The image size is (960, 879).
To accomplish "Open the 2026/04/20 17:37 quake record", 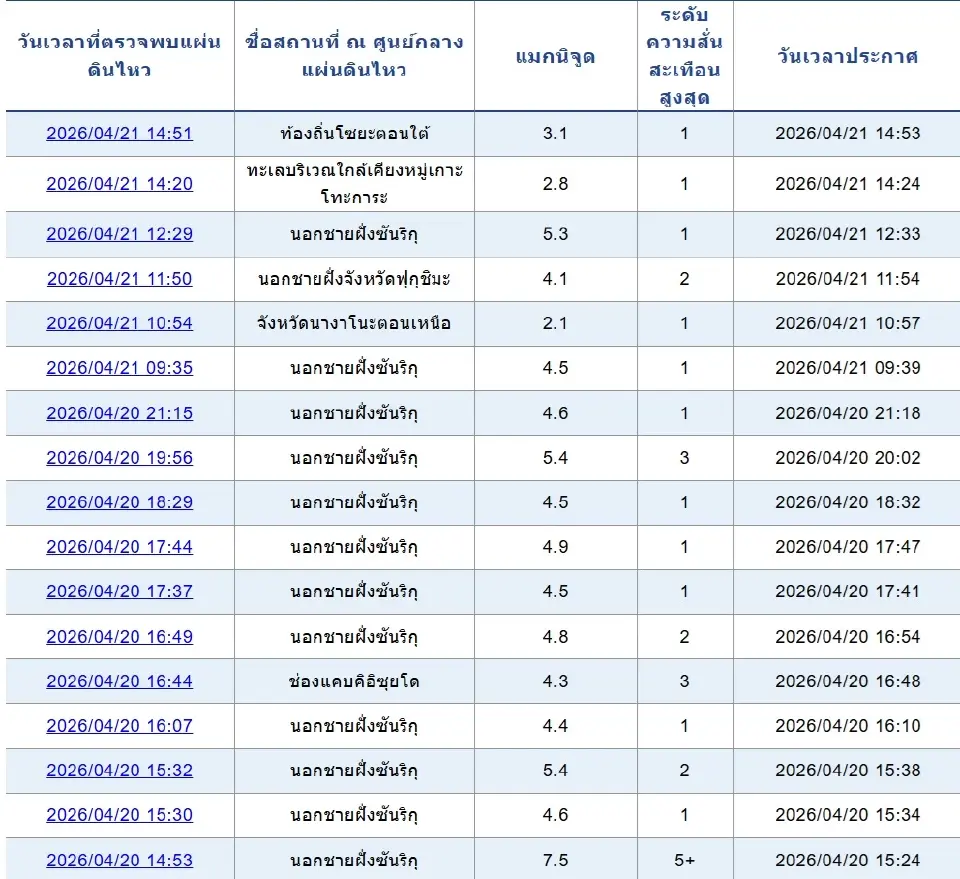I will [120, 592].
